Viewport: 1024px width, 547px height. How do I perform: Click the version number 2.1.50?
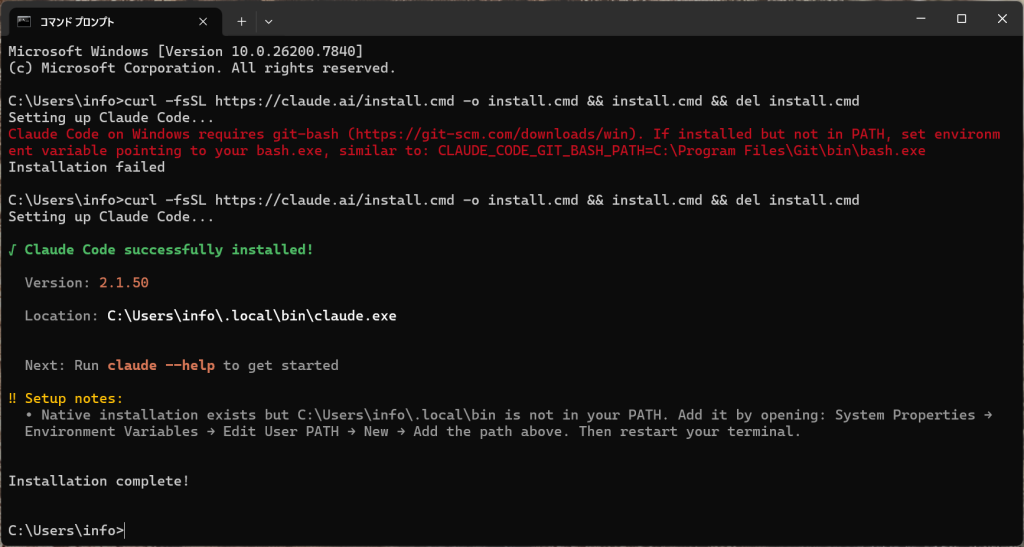click(x=123, y=283)
